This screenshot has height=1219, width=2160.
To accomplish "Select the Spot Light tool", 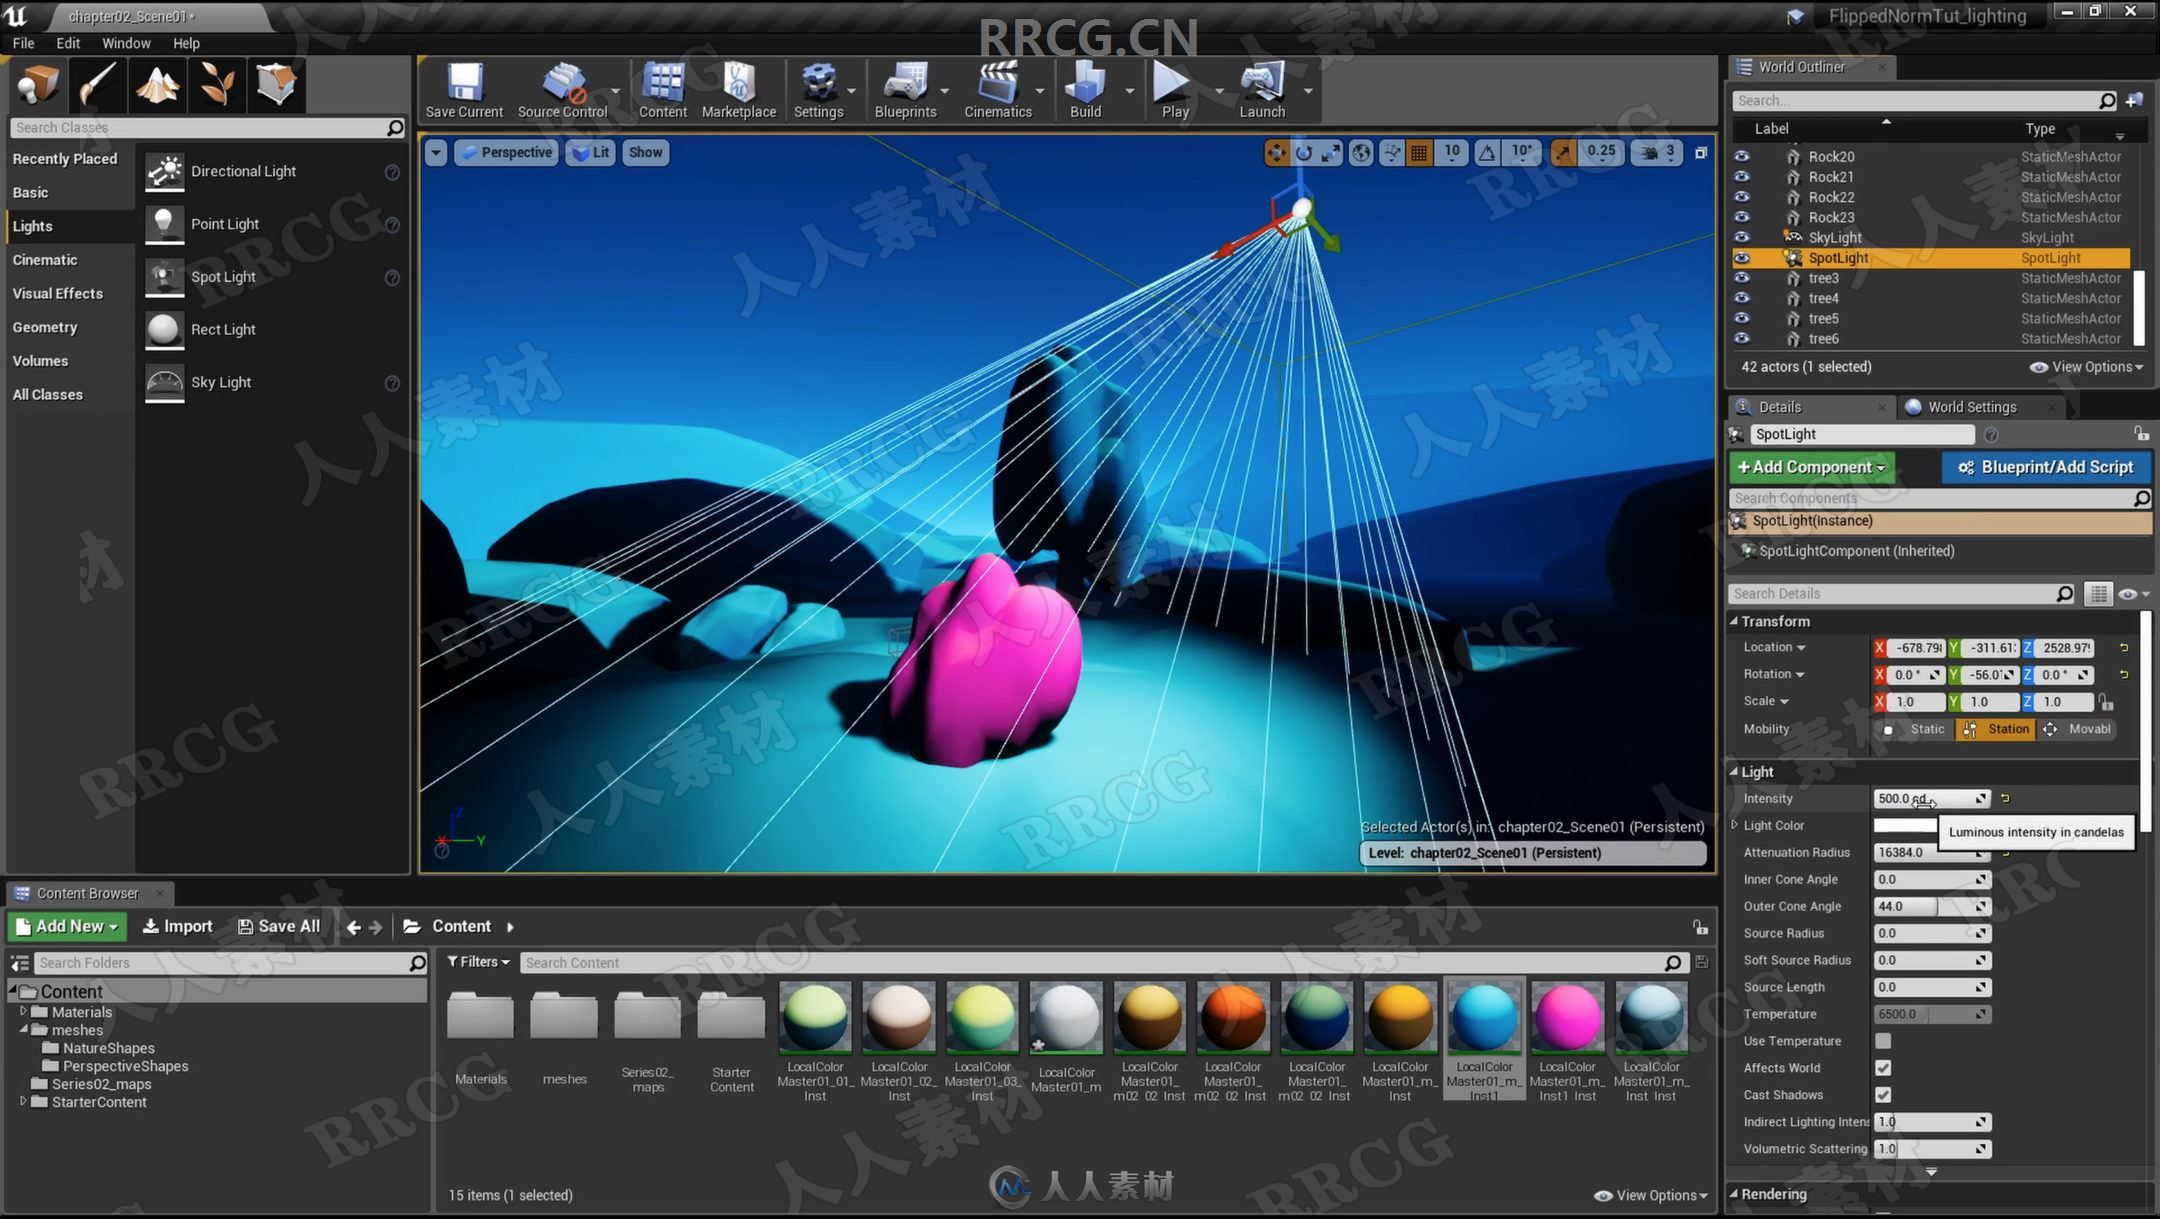I will coord(223,276).
